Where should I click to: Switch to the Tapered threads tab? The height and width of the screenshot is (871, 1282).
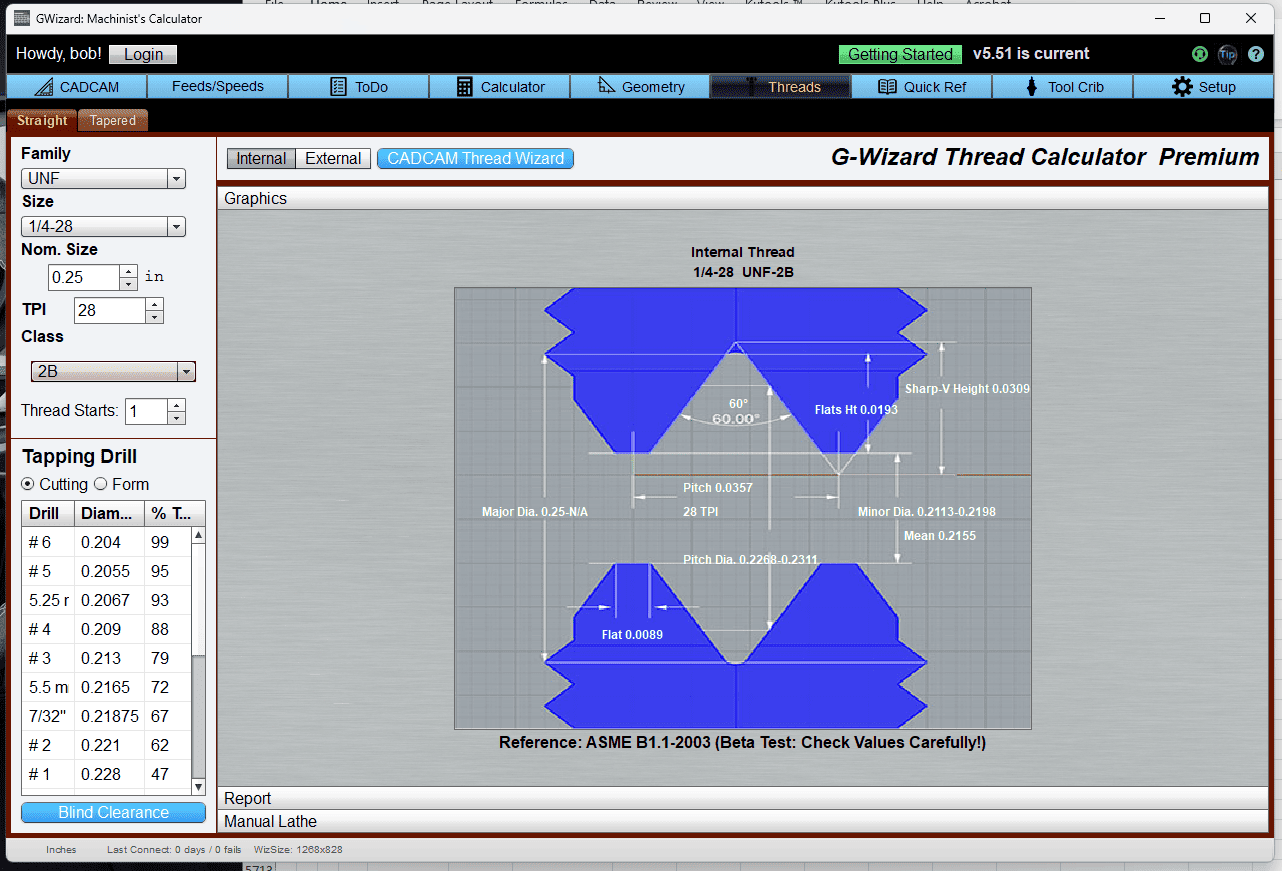coord(112,120)
